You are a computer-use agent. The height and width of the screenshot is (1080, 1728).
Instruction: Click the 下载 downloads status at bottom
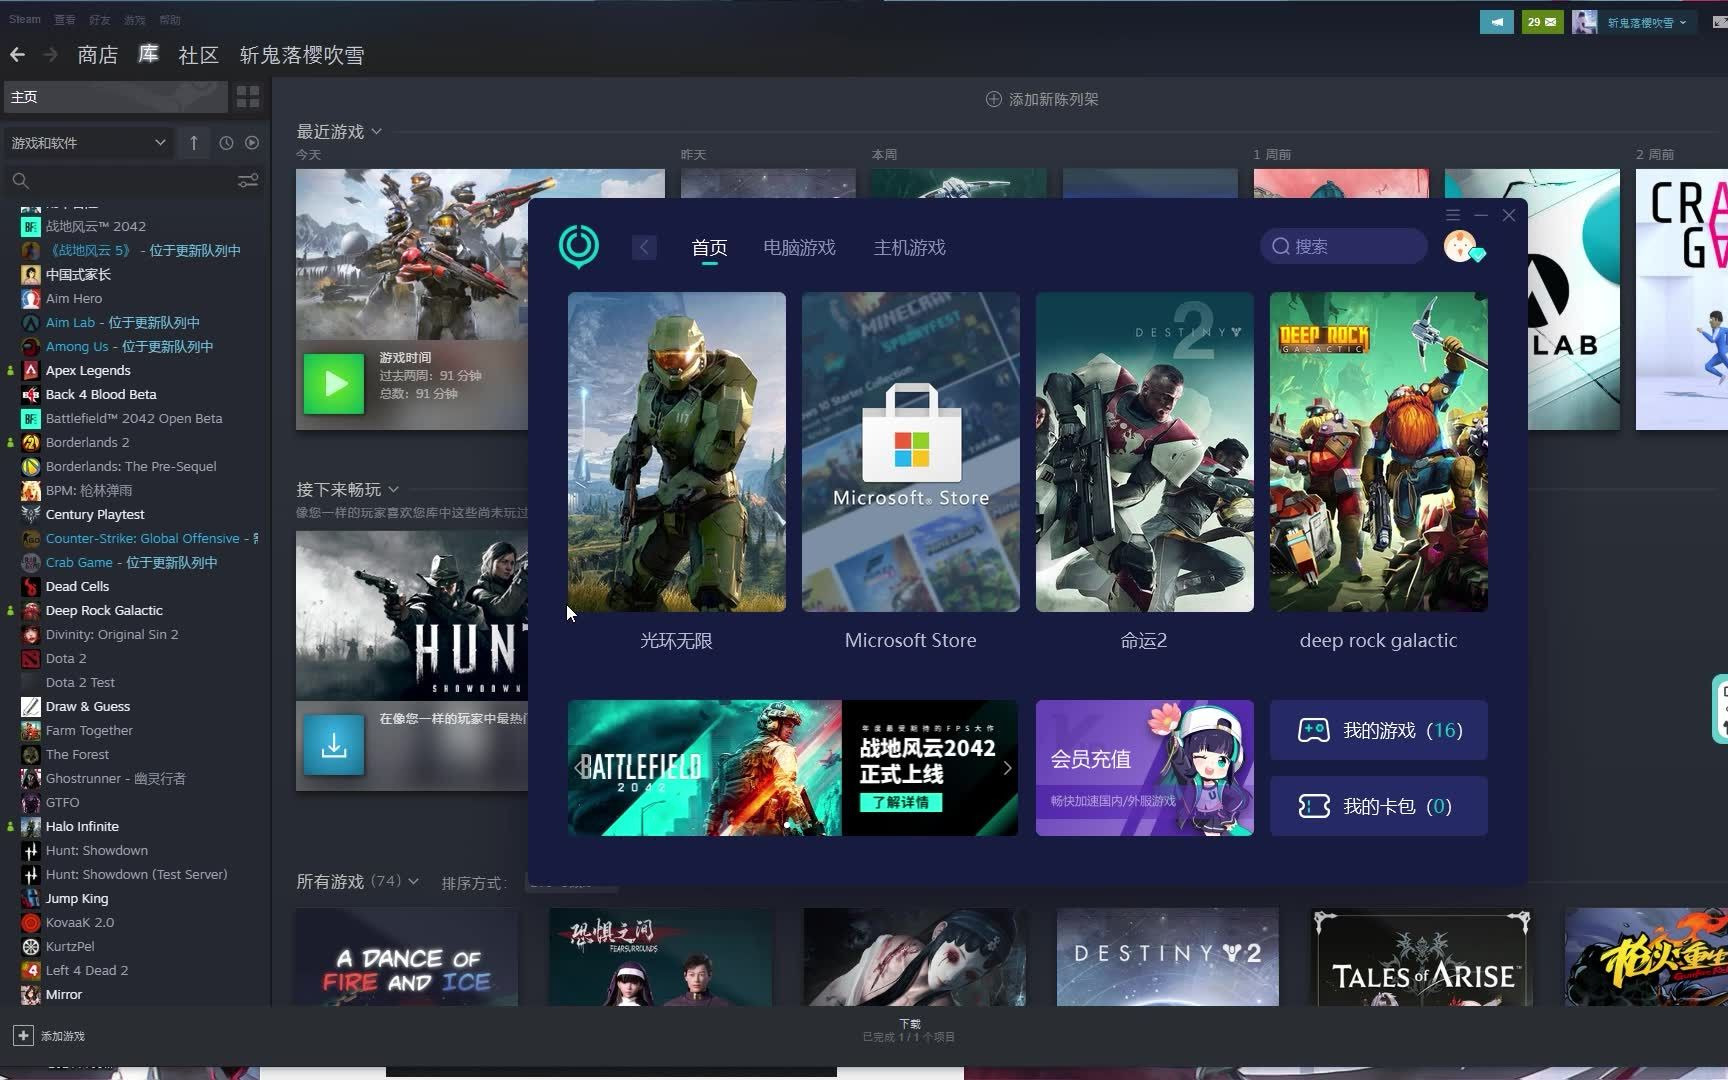pos(909,1030)
